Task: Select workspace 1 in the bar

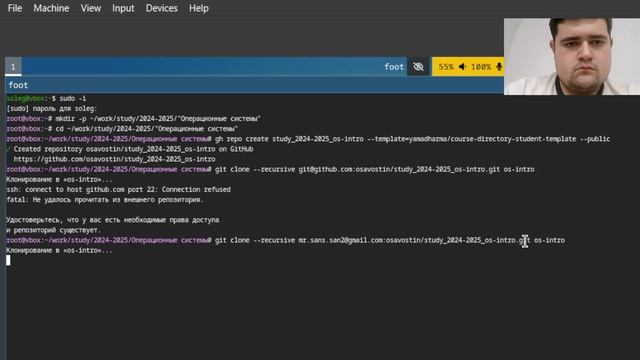Action: point(13,67)
